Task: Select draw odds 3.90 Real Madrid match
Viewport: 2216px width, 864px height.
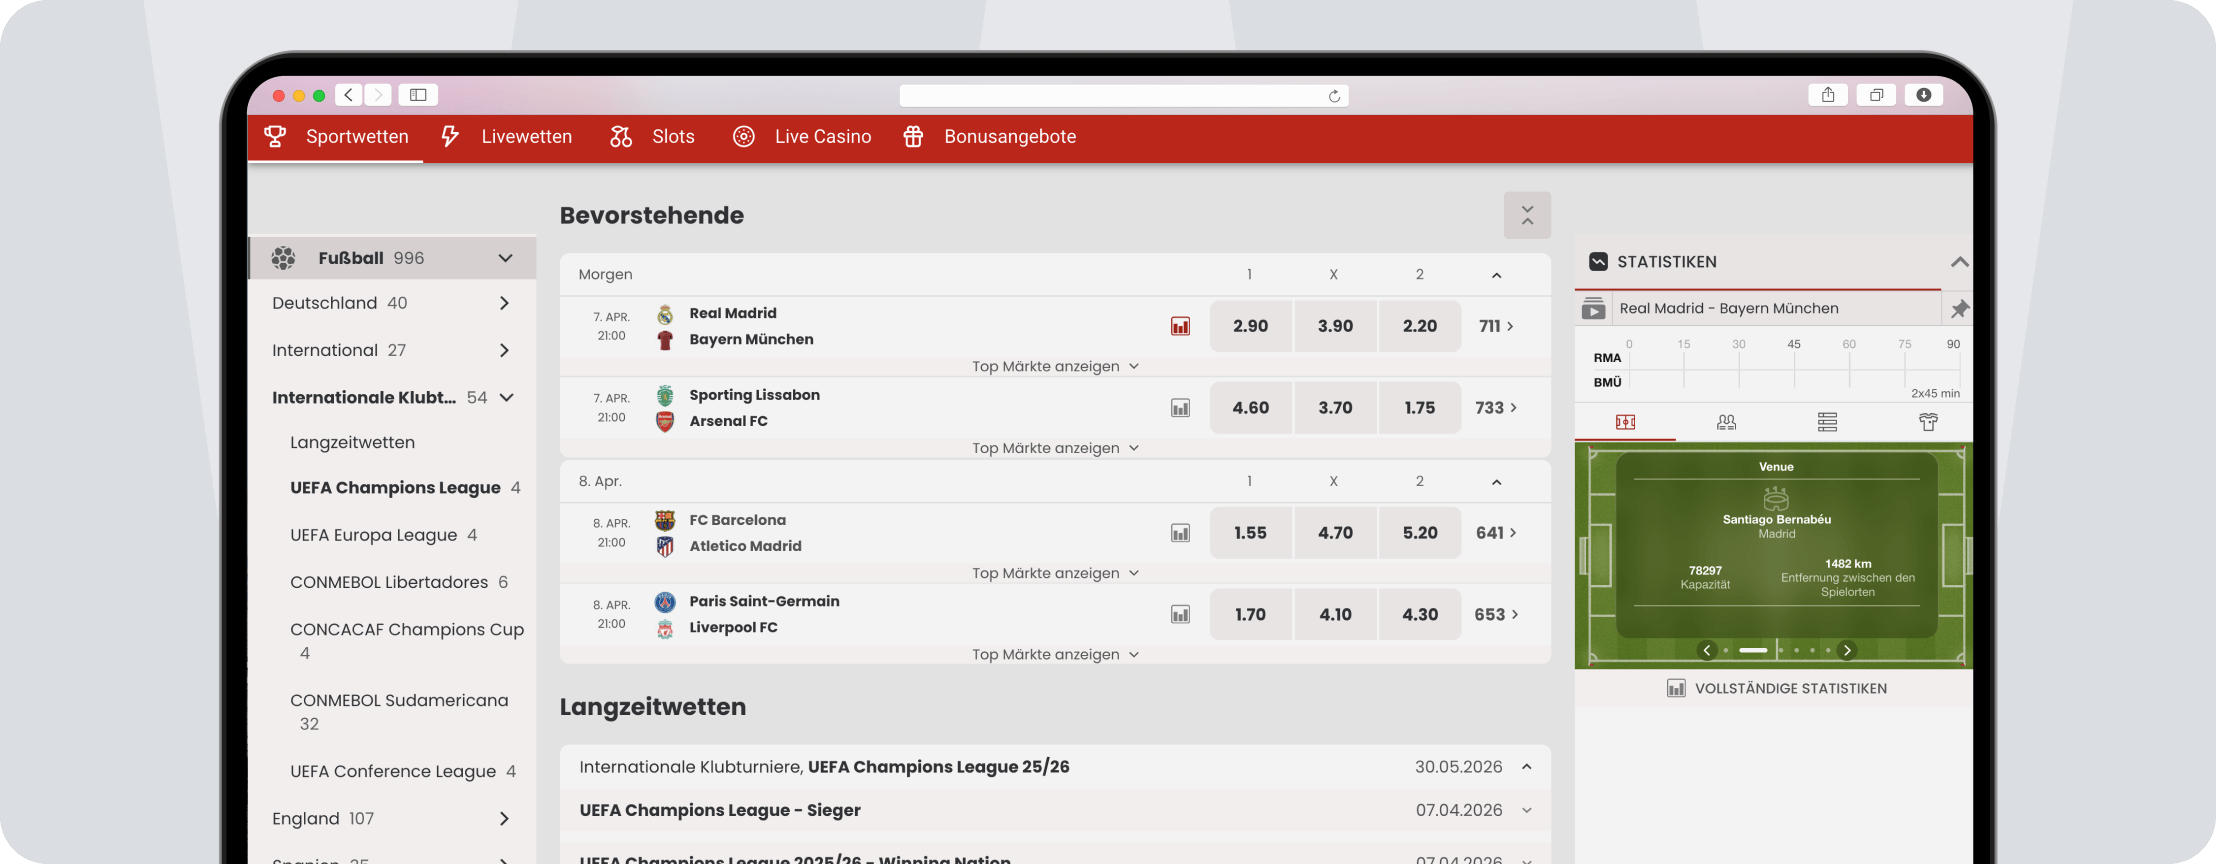Action: click(1335, 326)
